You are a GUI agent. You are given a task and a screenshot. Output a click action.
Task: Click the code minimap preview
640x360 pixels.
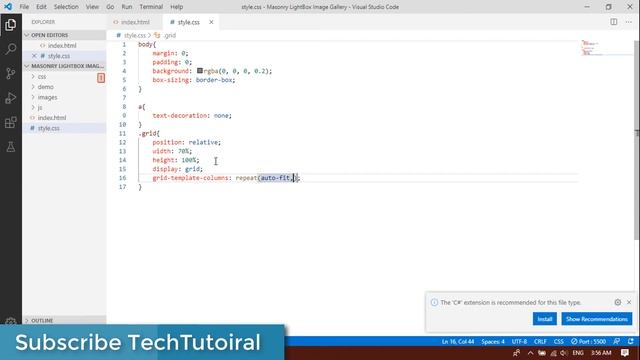[x=606, y=48]
